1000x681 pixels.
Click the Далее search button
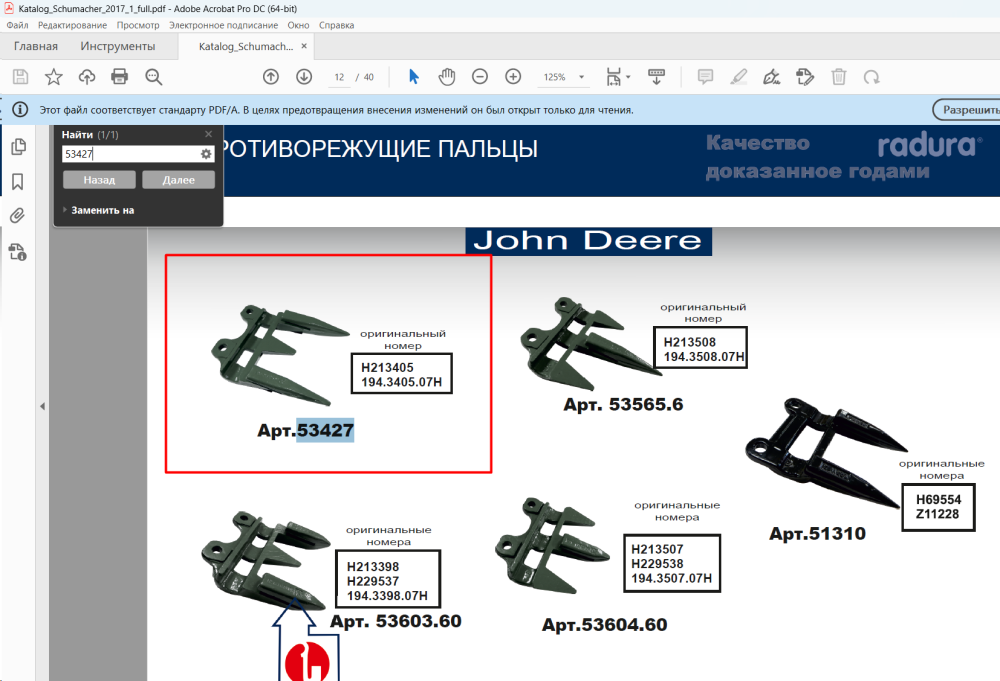click(x=179, y=180)
